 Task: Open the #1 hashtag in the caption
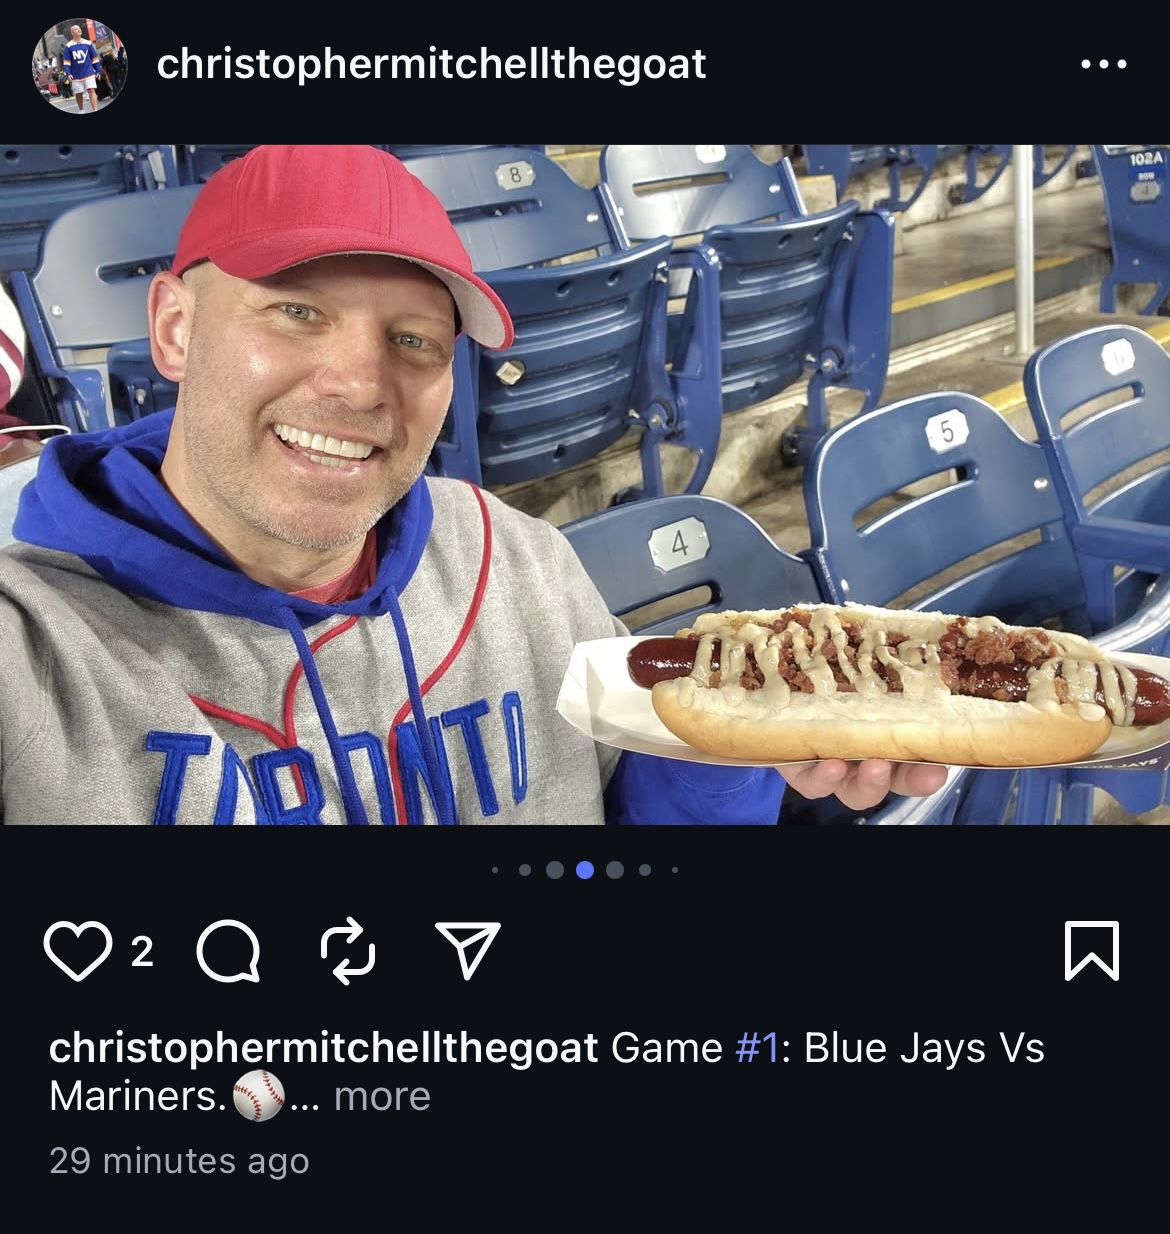[755, 1048]
